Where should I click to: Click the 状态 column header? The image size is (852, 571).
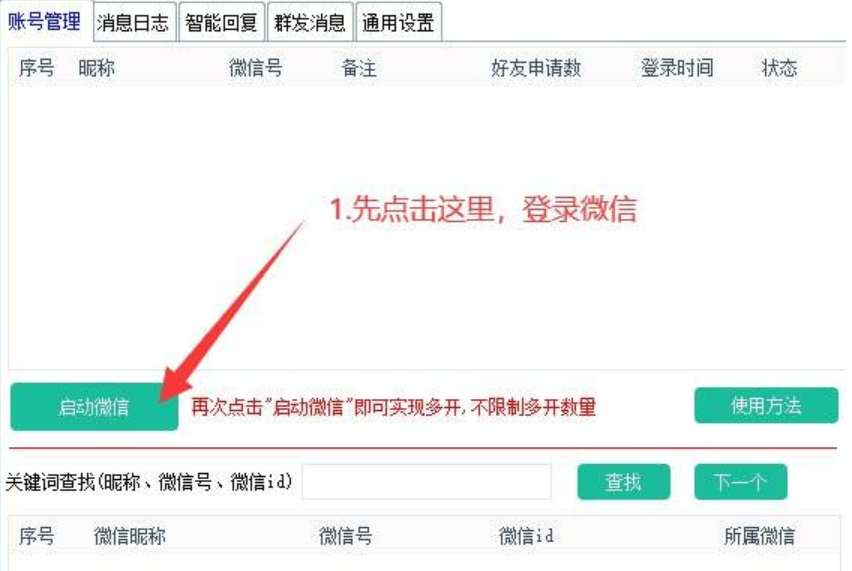pyautogui.click(x=779, y=68)
